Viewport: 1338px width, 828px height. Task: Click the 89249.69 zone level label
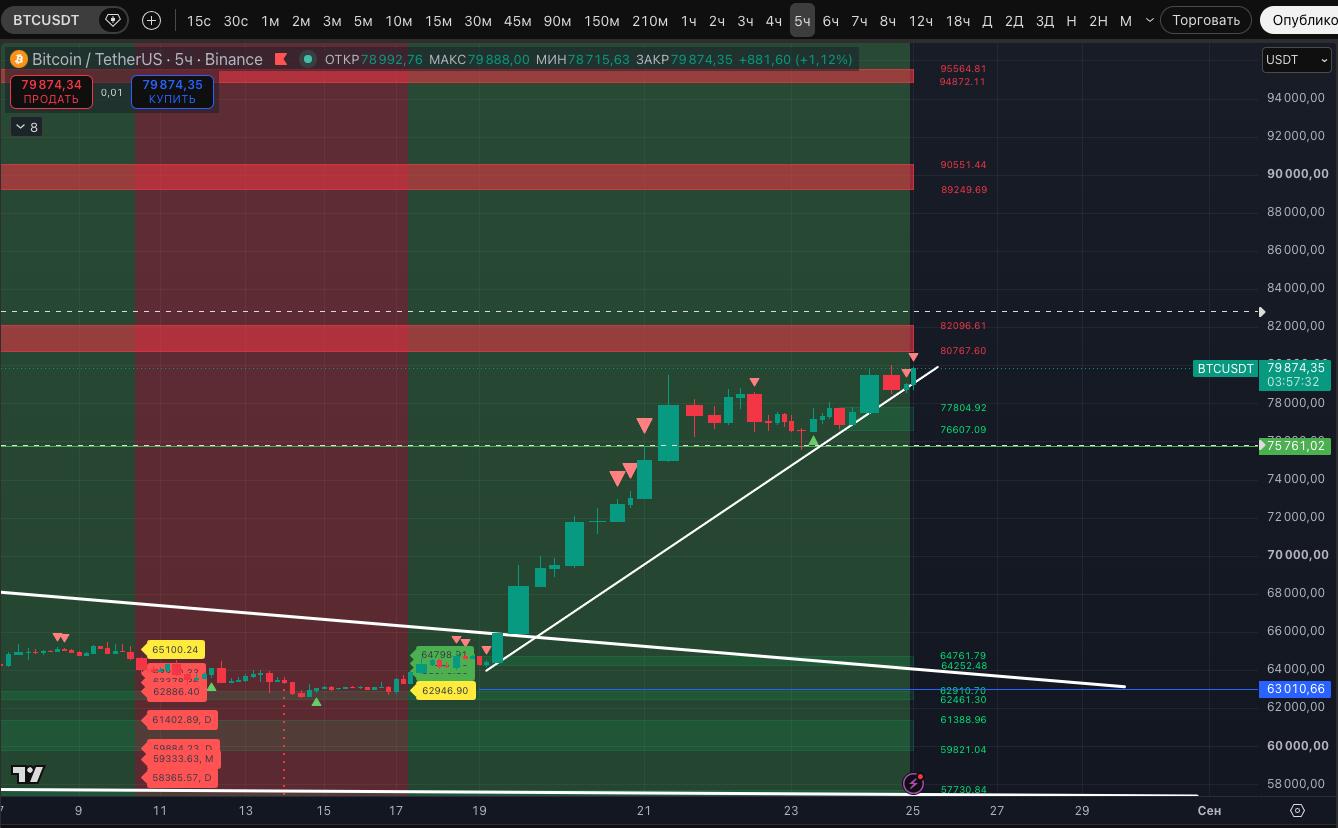tap(963, 190)
